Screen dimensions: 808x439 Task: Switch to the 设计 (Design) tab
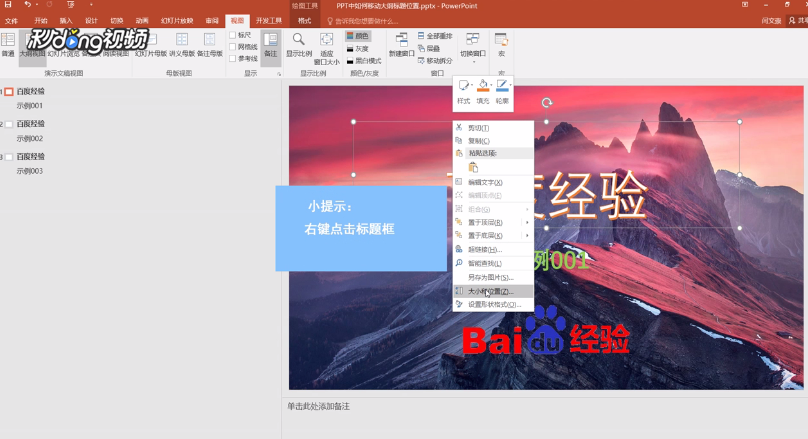coord(91,21)
